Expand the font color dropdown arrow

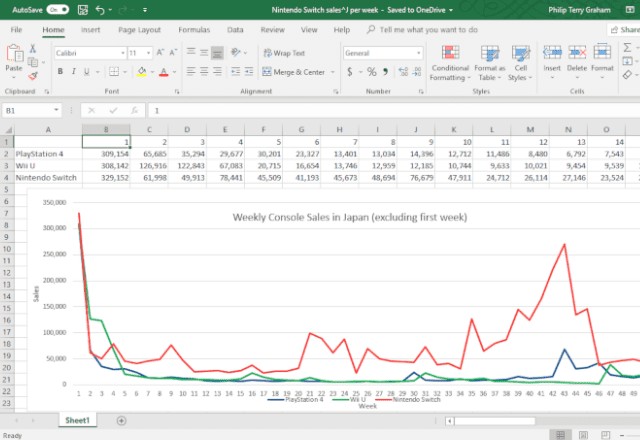pos(175,72)
